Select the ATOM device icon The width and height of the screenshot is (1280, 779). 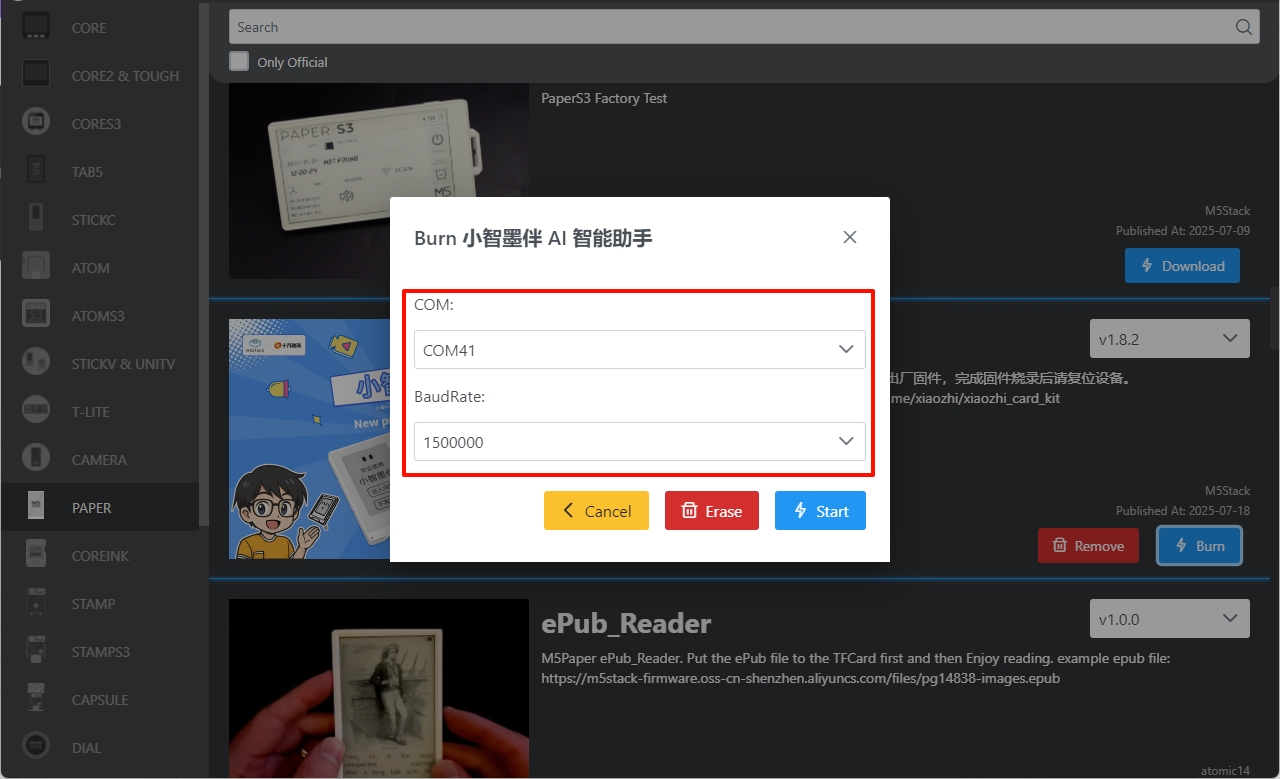click(x=36, y=267)
